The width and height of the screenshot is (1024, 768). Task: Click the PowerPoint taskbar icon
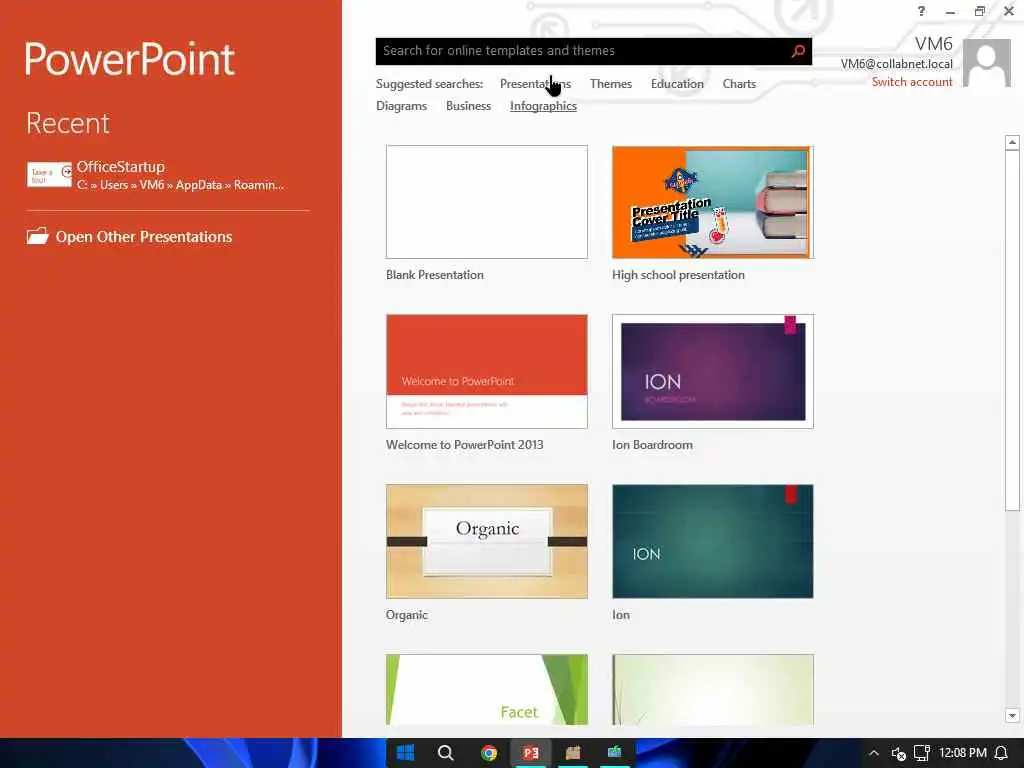530,752
